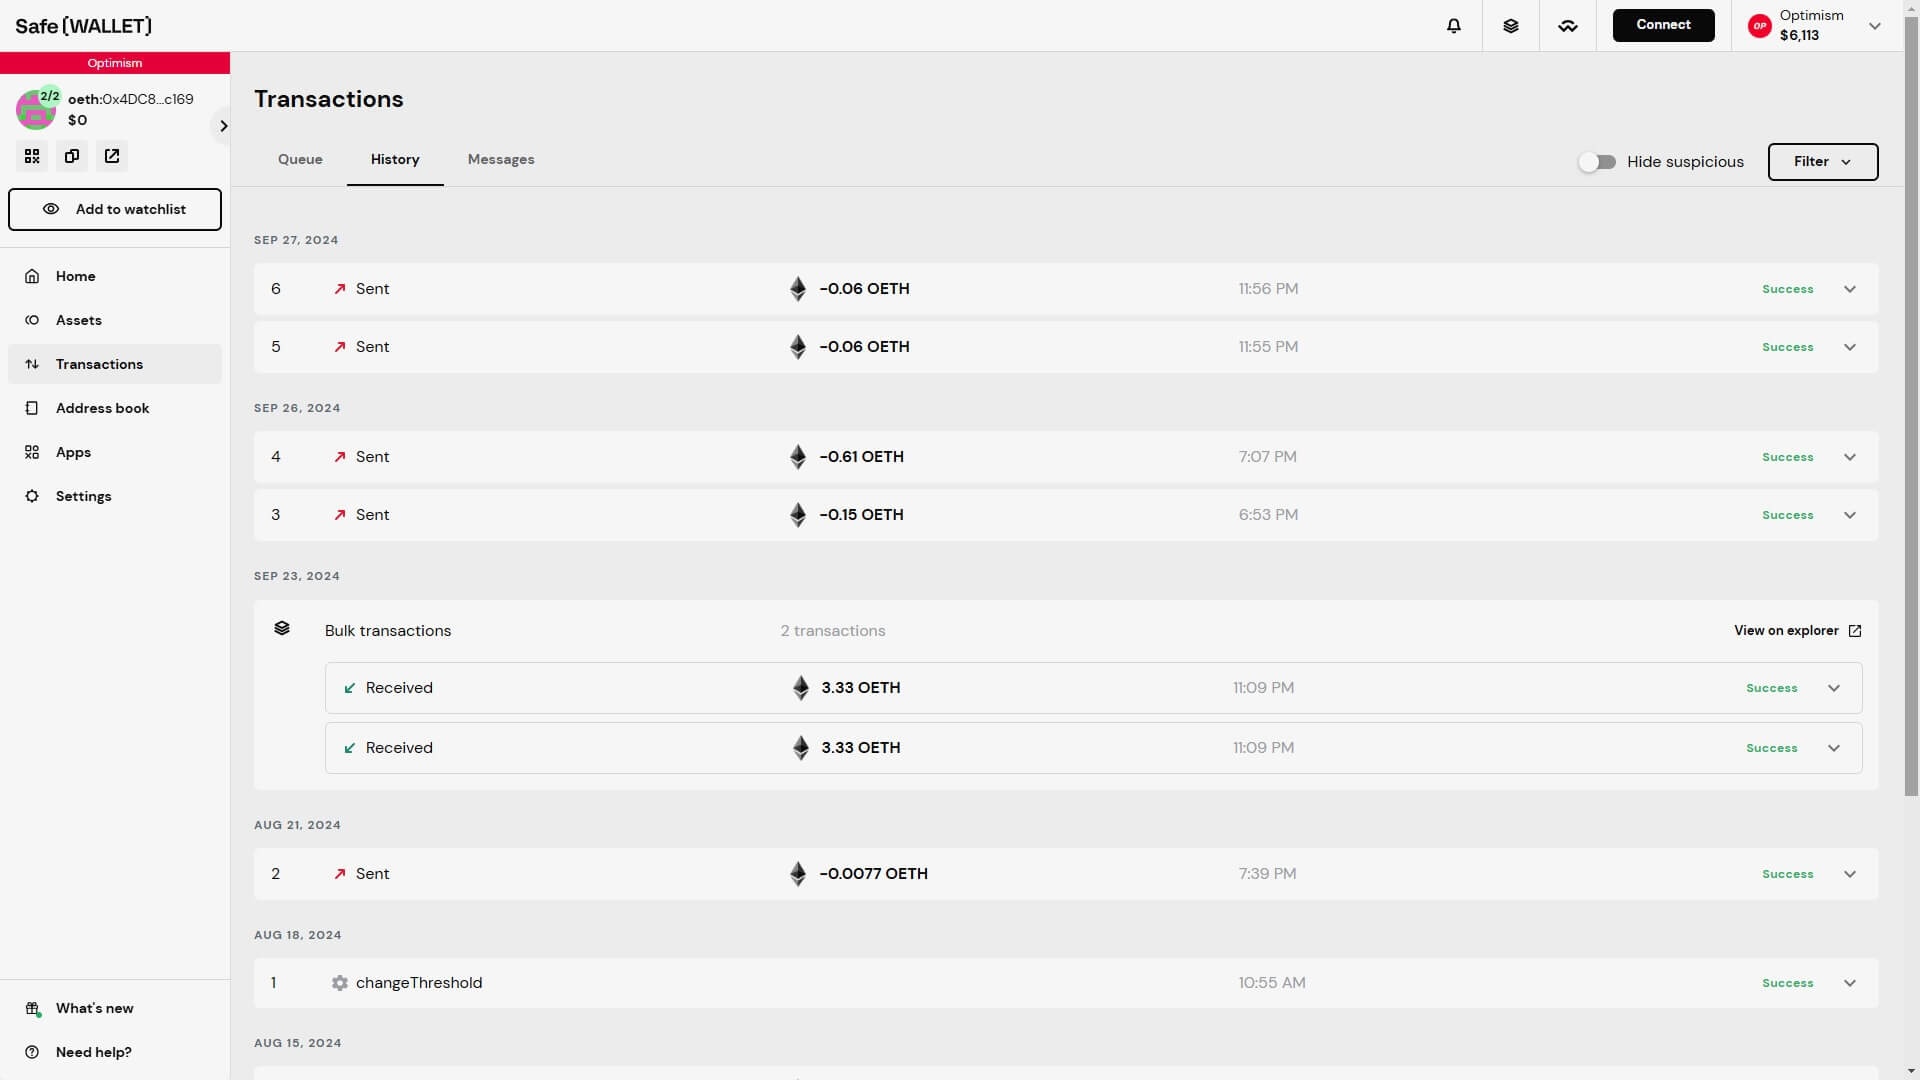1920x1080 pixels.
Task: Expand transaction 3 details chevron
Action: tap(1850, 515)
